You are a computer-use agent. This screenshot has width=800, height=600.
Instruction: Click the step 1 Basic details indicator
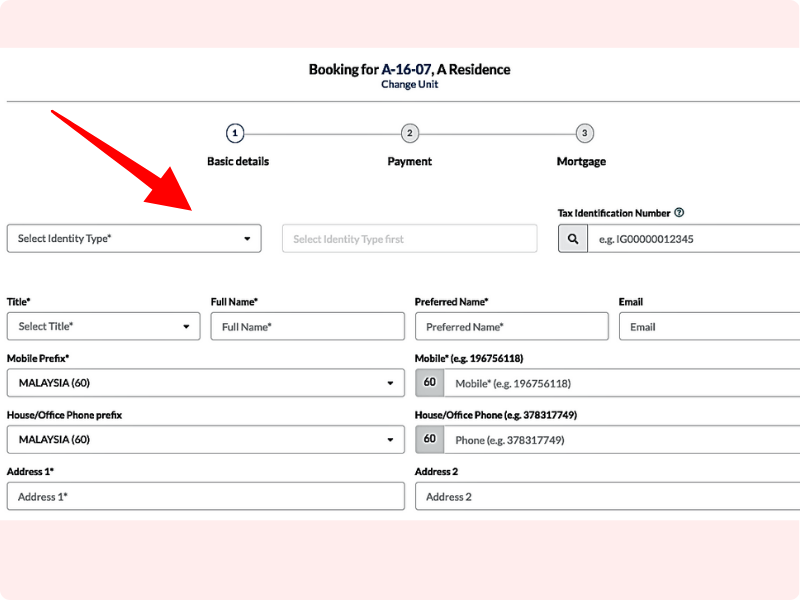click(x=235, y=132)
